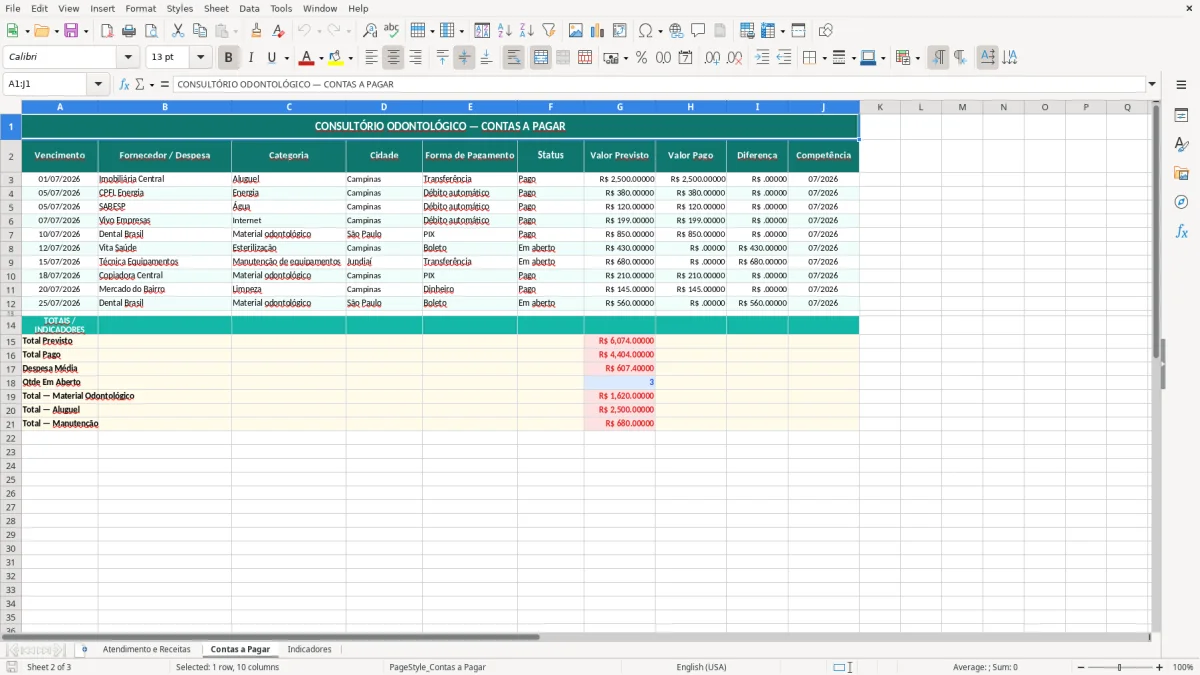The width and height of the screenshot is (1200, 675).
Task: Open sidebar Properties panel
Action: pyautogui.click(x=1181, y=115)
